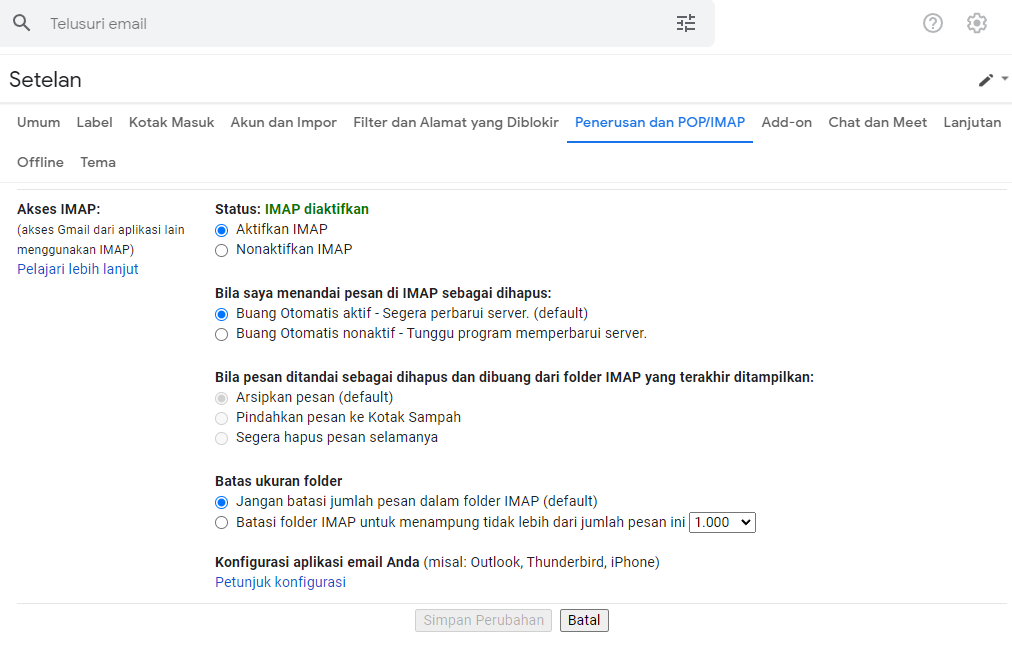Open the Tema settings tab
Viewport: 1012px width, 655px height.
click(98, 162)
